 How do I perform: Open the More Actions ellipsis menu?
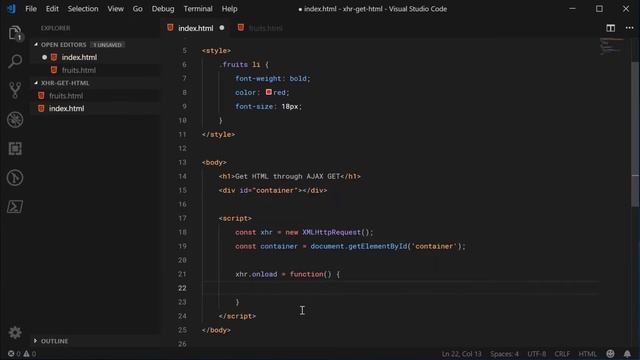point(629,28)
